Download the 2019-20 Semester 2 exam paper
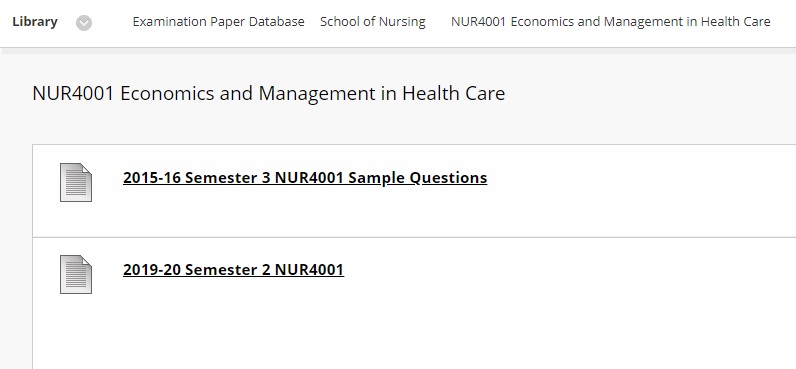This screenshot has width=796, height=369. click(x=234, y=270)
